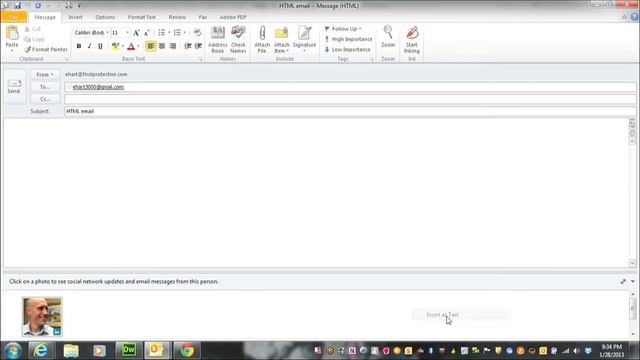The height and width of the screenshot is (360, 640).
Task: Clear formatting with the eraser icon
Action: pyautogui.click(x=198, y=33)
